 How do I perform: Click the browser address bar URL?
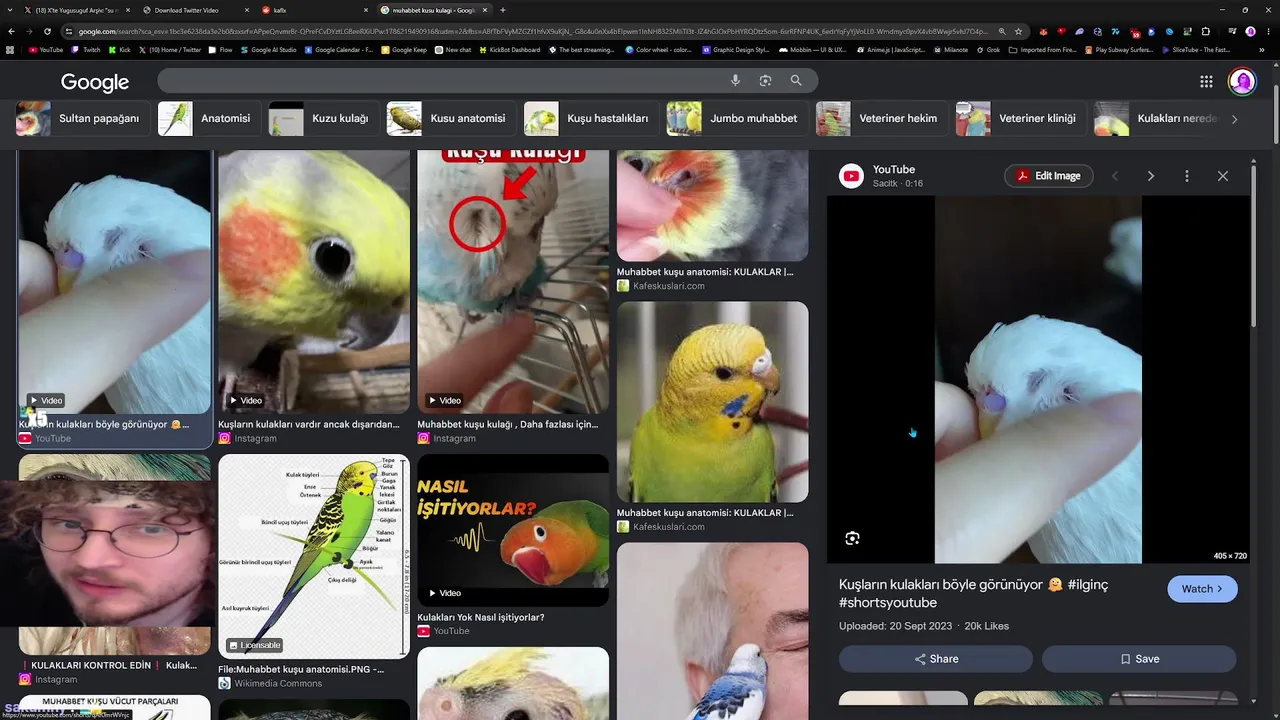coord(530,31)
